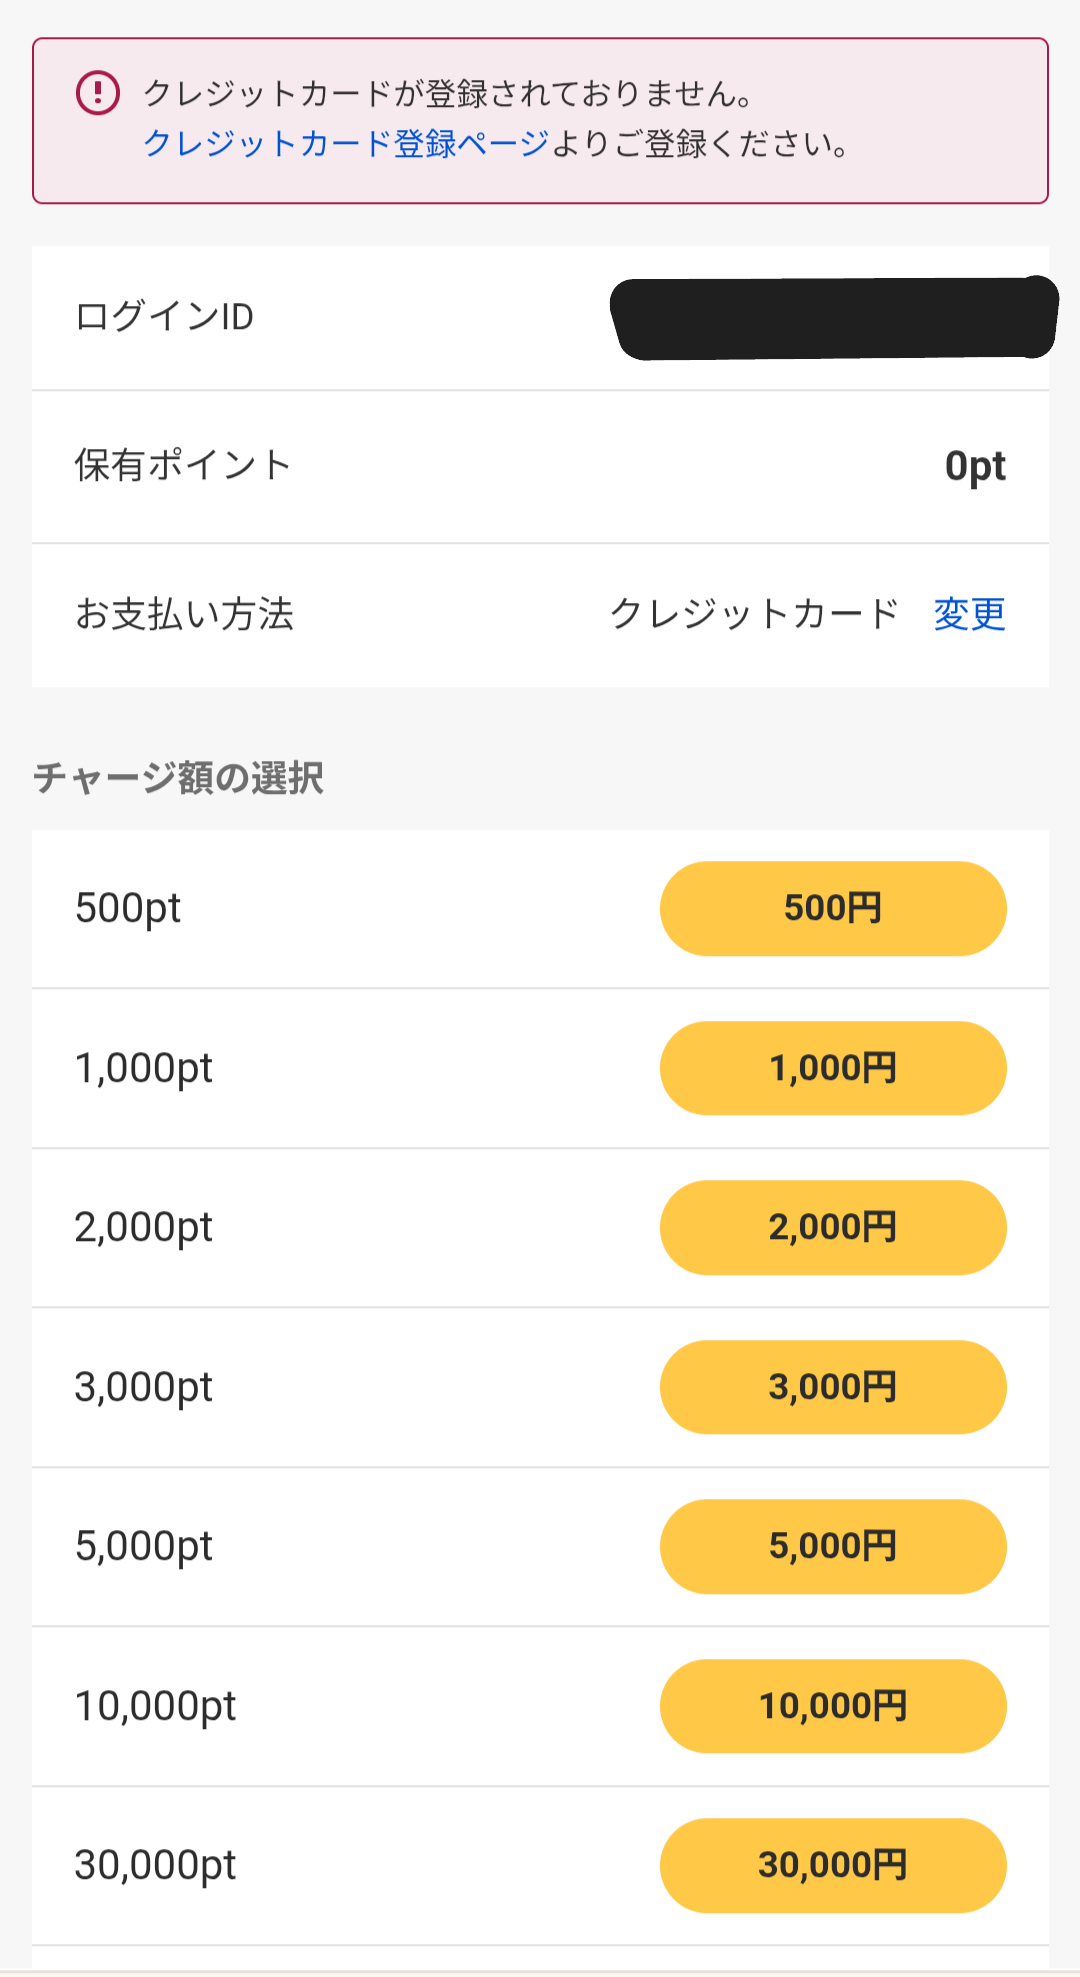Tap the 5,000pt row label

[x=144, y=1546]
